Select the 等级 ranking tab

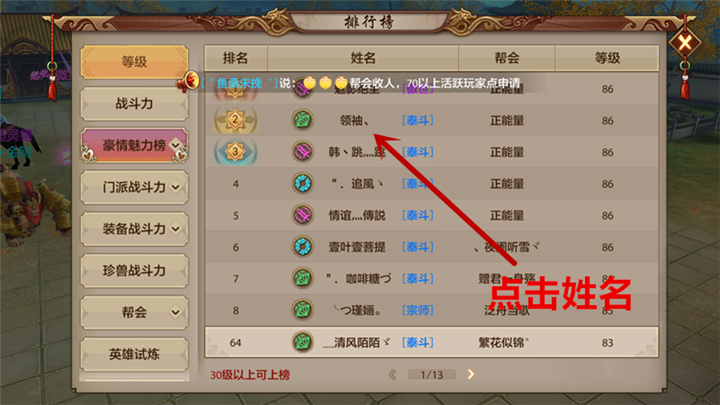(134, 62)
